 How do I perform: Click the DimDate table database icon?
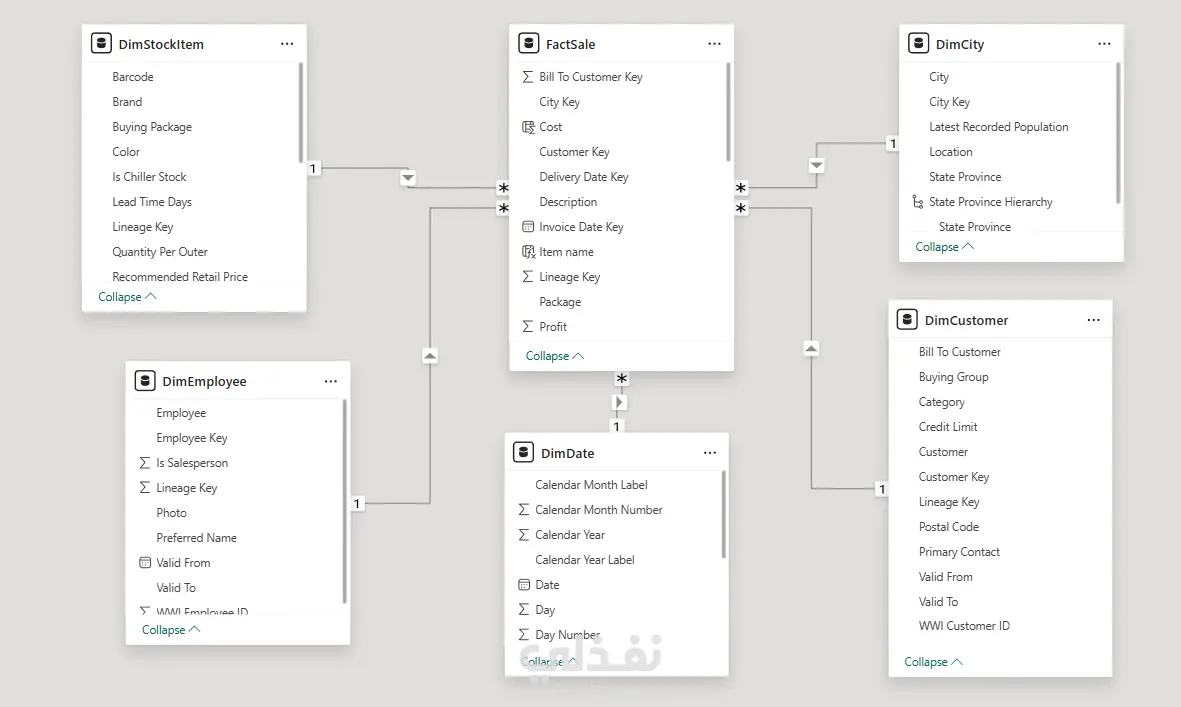coord(523,453)
